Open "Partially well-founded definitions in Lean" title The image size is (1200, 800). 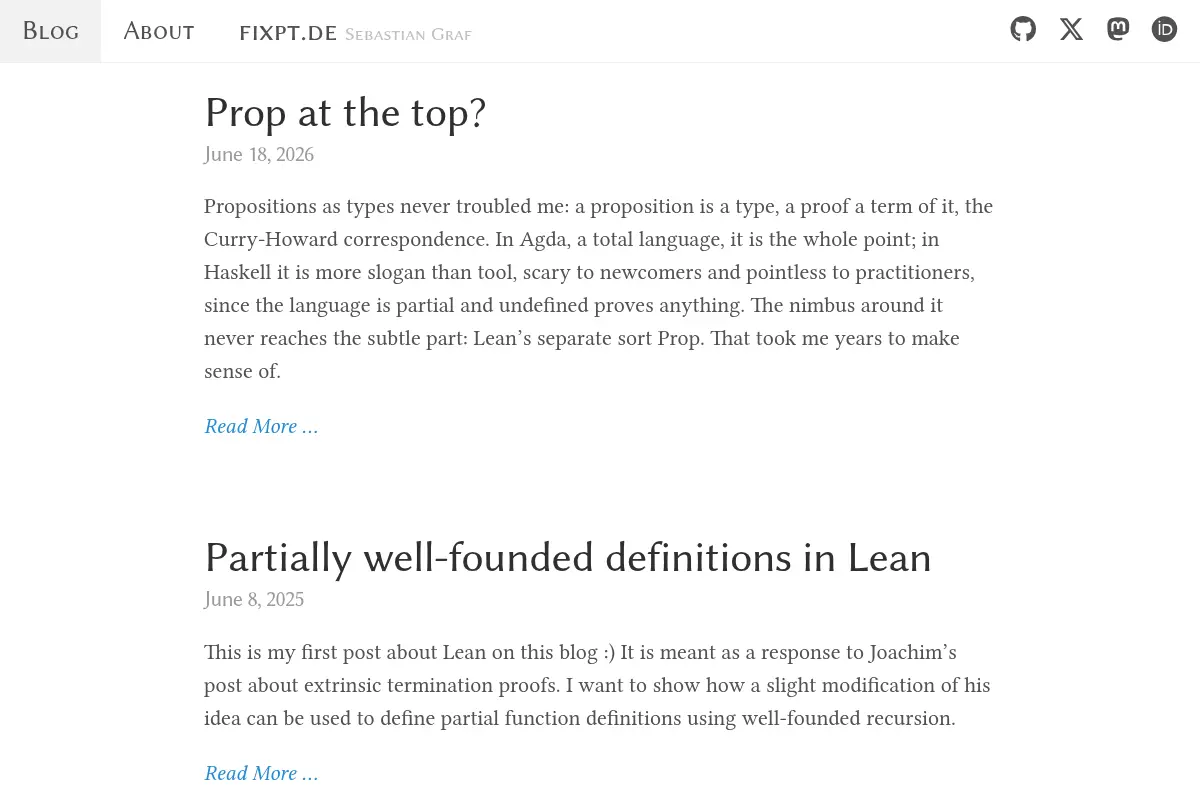click(567, 557)
